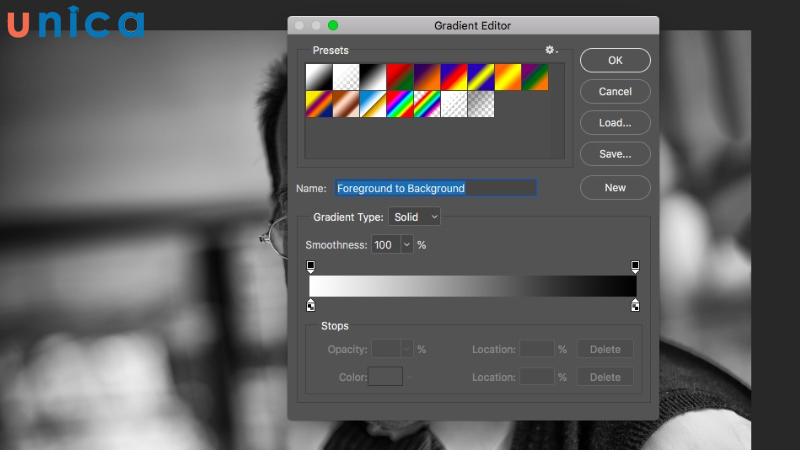Open the Presets gear menu
This screenshot has width=800, height=450.
(x=551, y=50)
